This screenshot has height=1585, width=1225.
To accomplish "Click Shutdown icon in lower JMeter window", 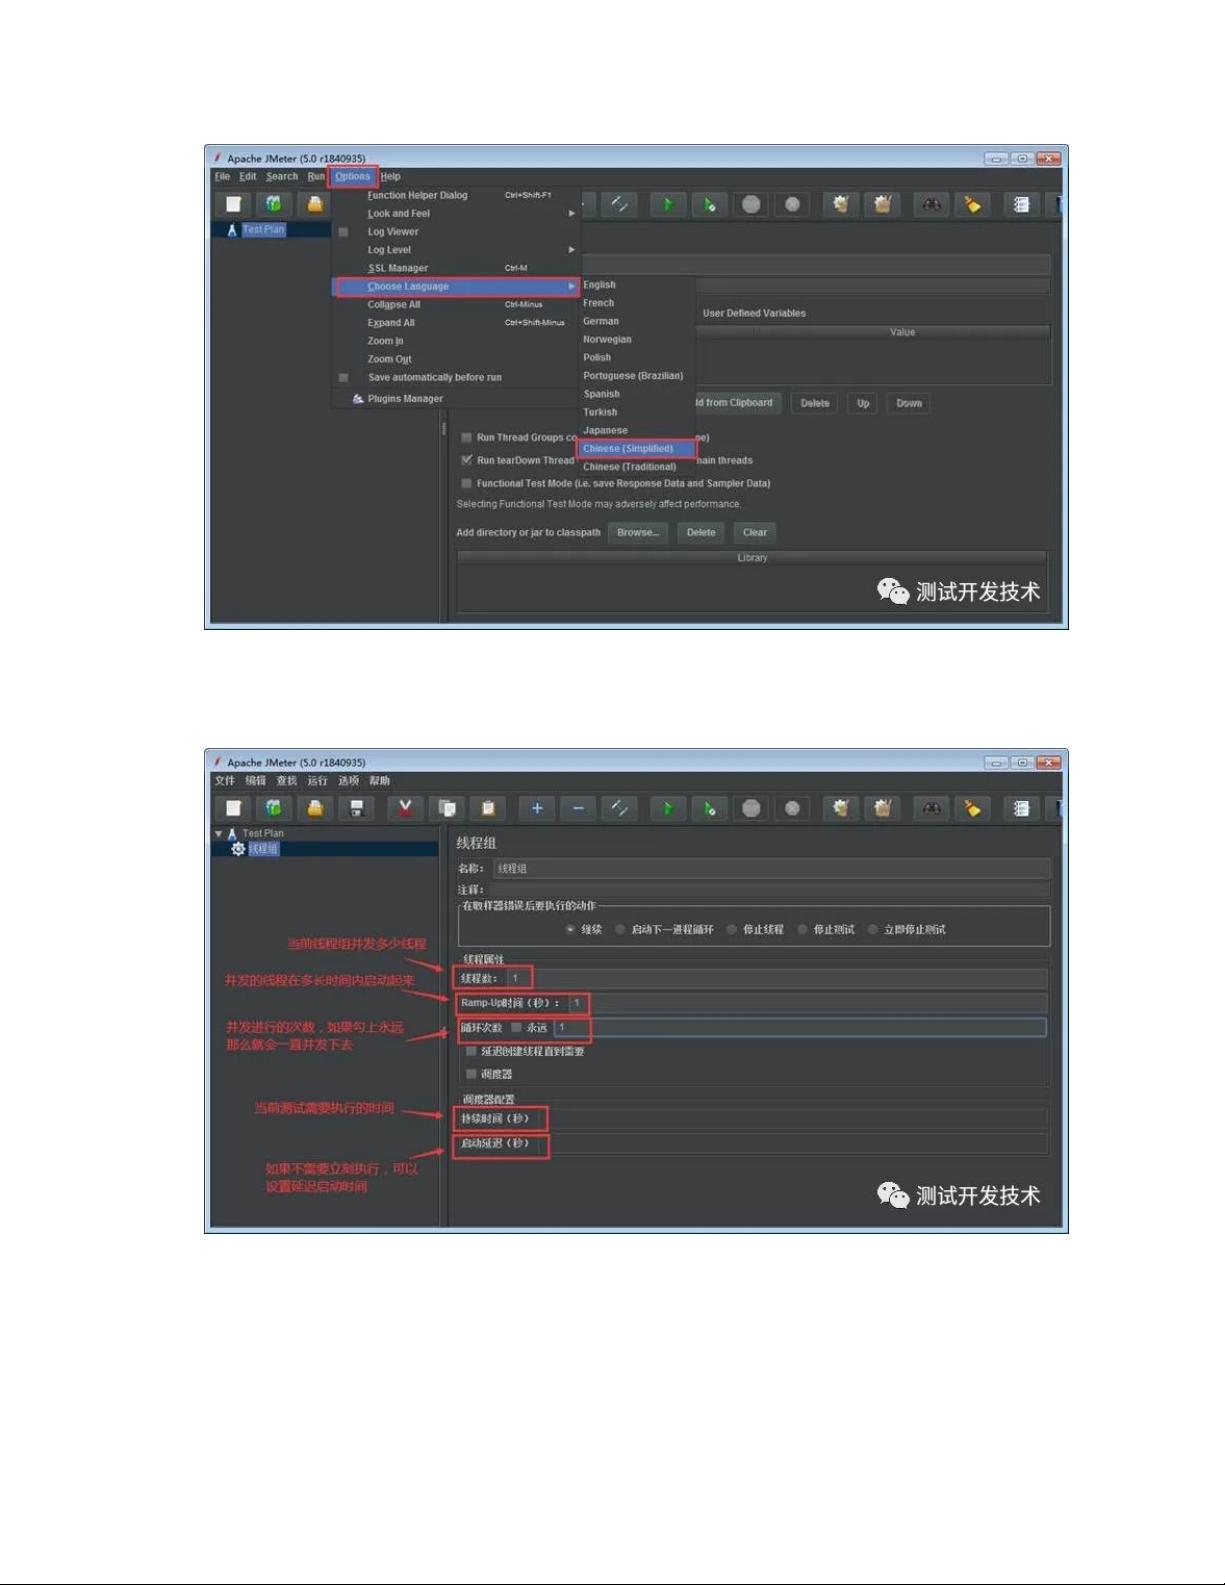I will tap(792, 808).
